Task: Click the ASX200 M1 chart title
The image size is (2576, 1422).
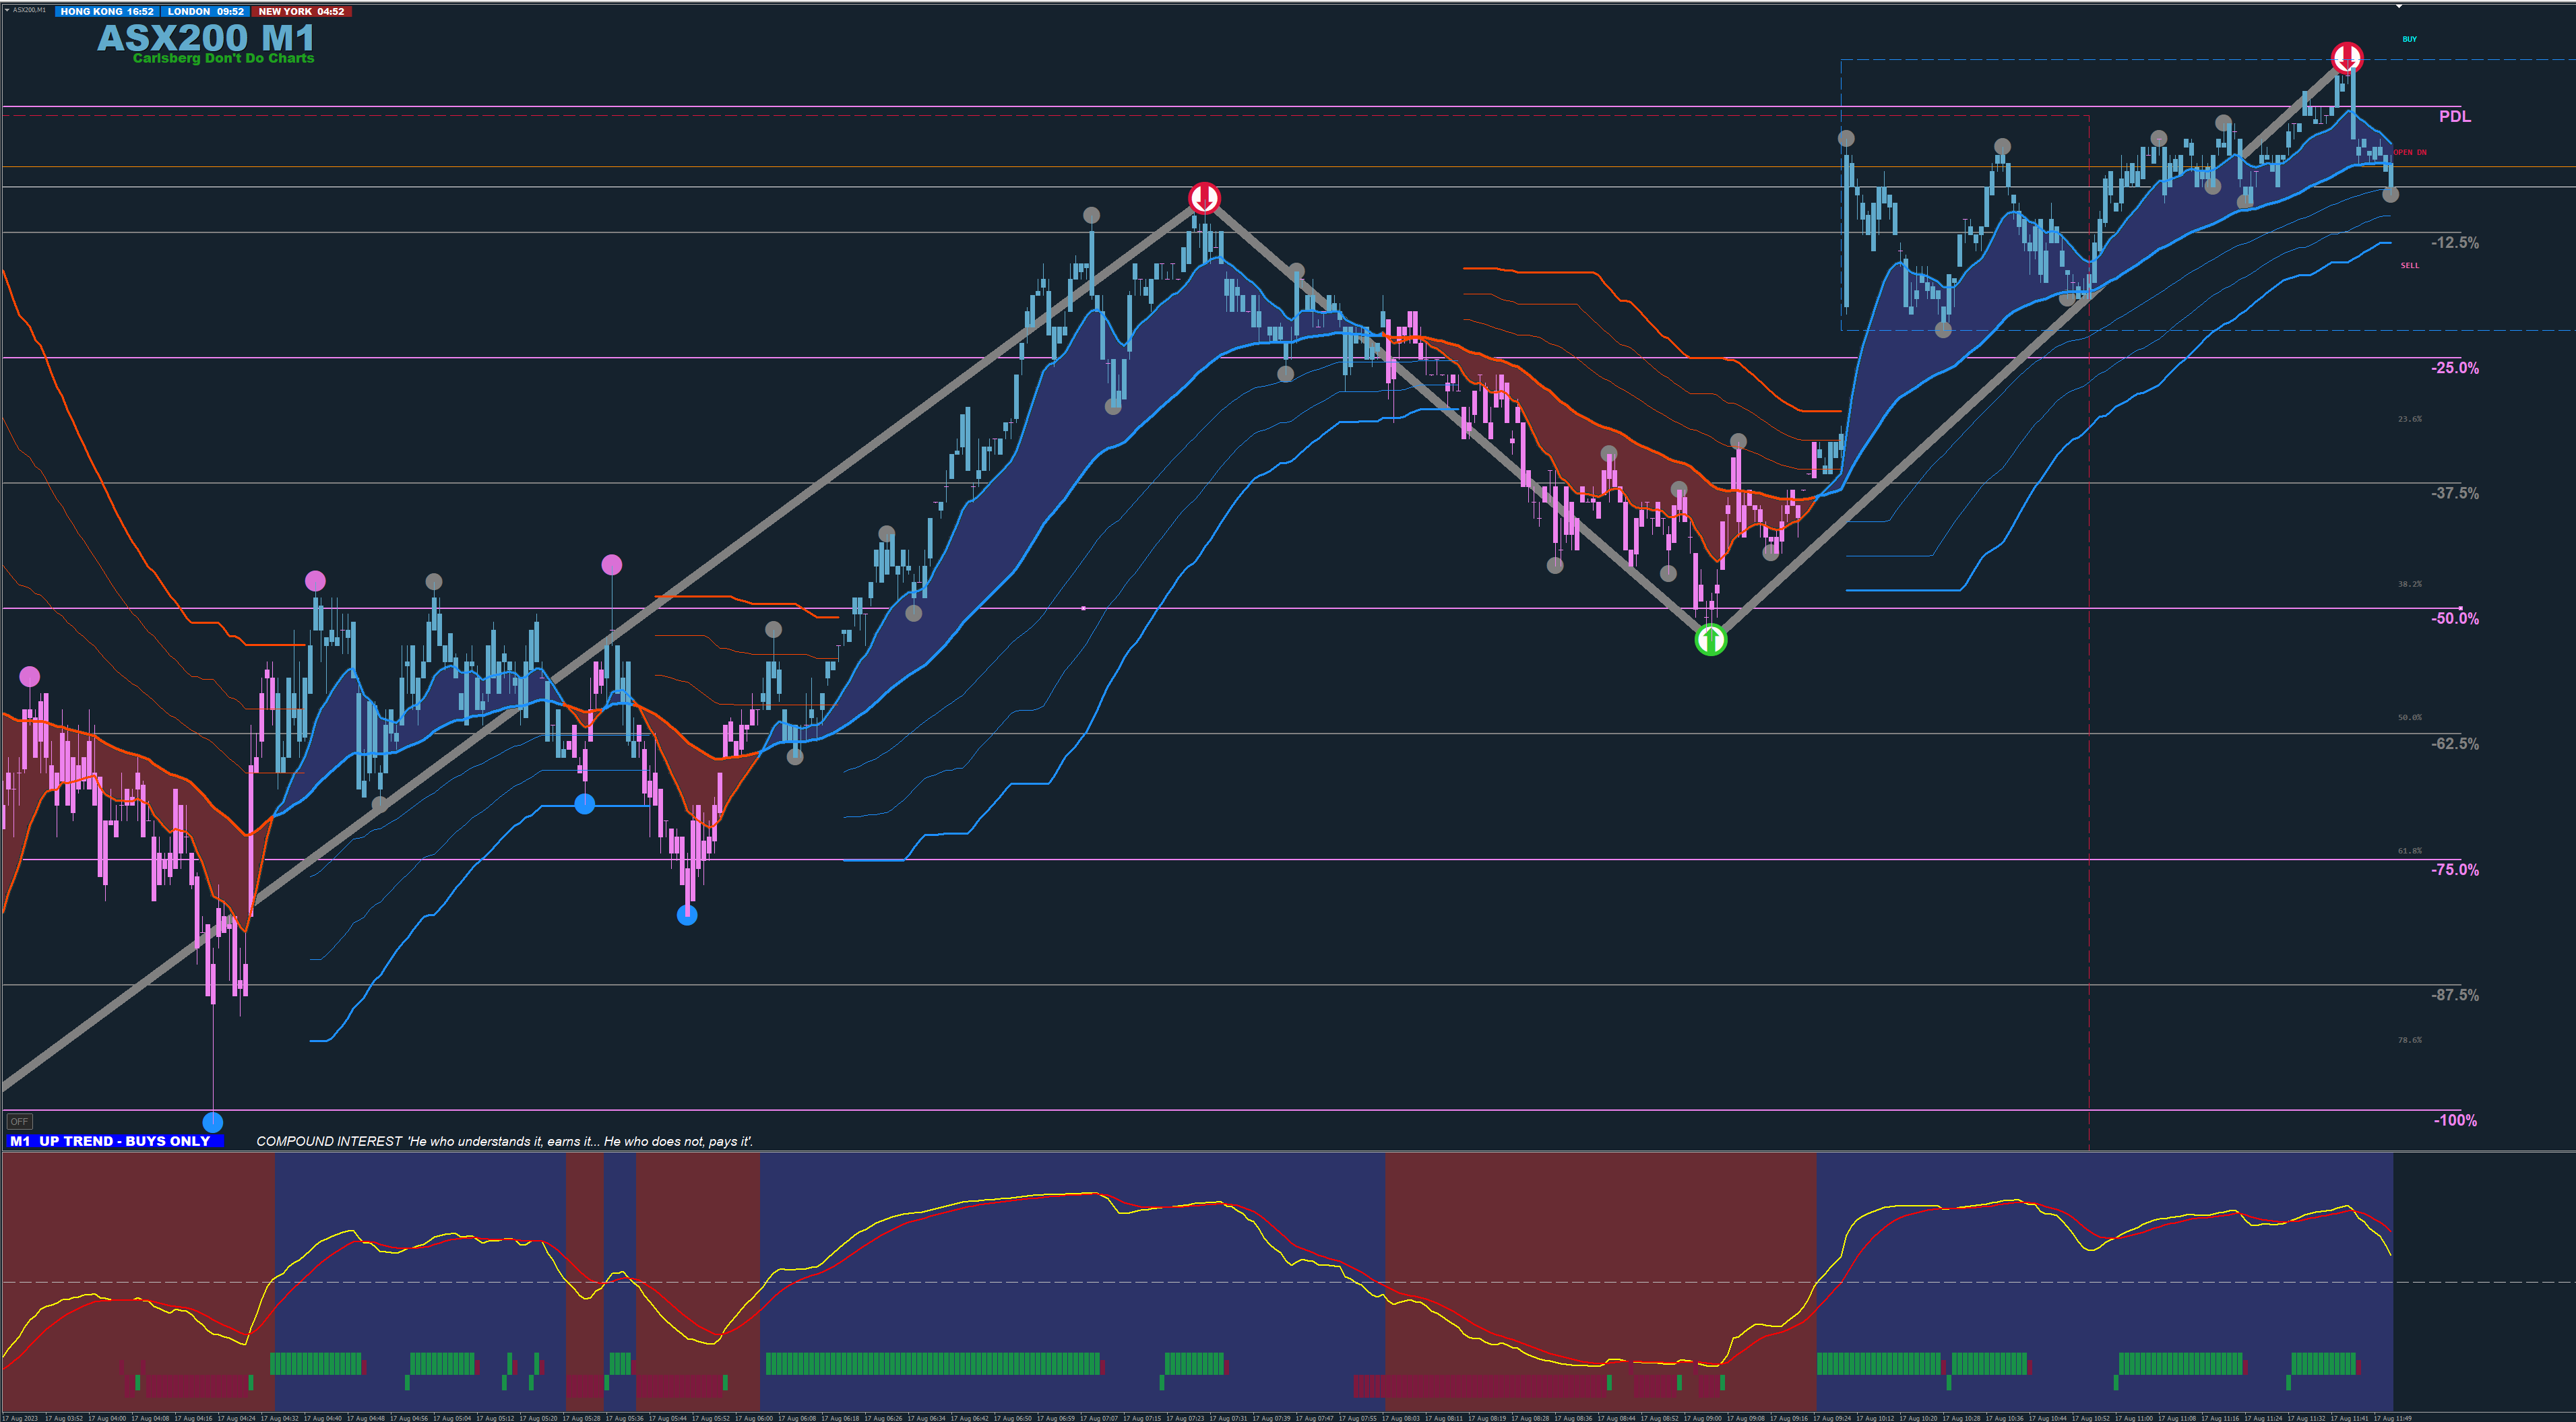Action: (206, 38)
